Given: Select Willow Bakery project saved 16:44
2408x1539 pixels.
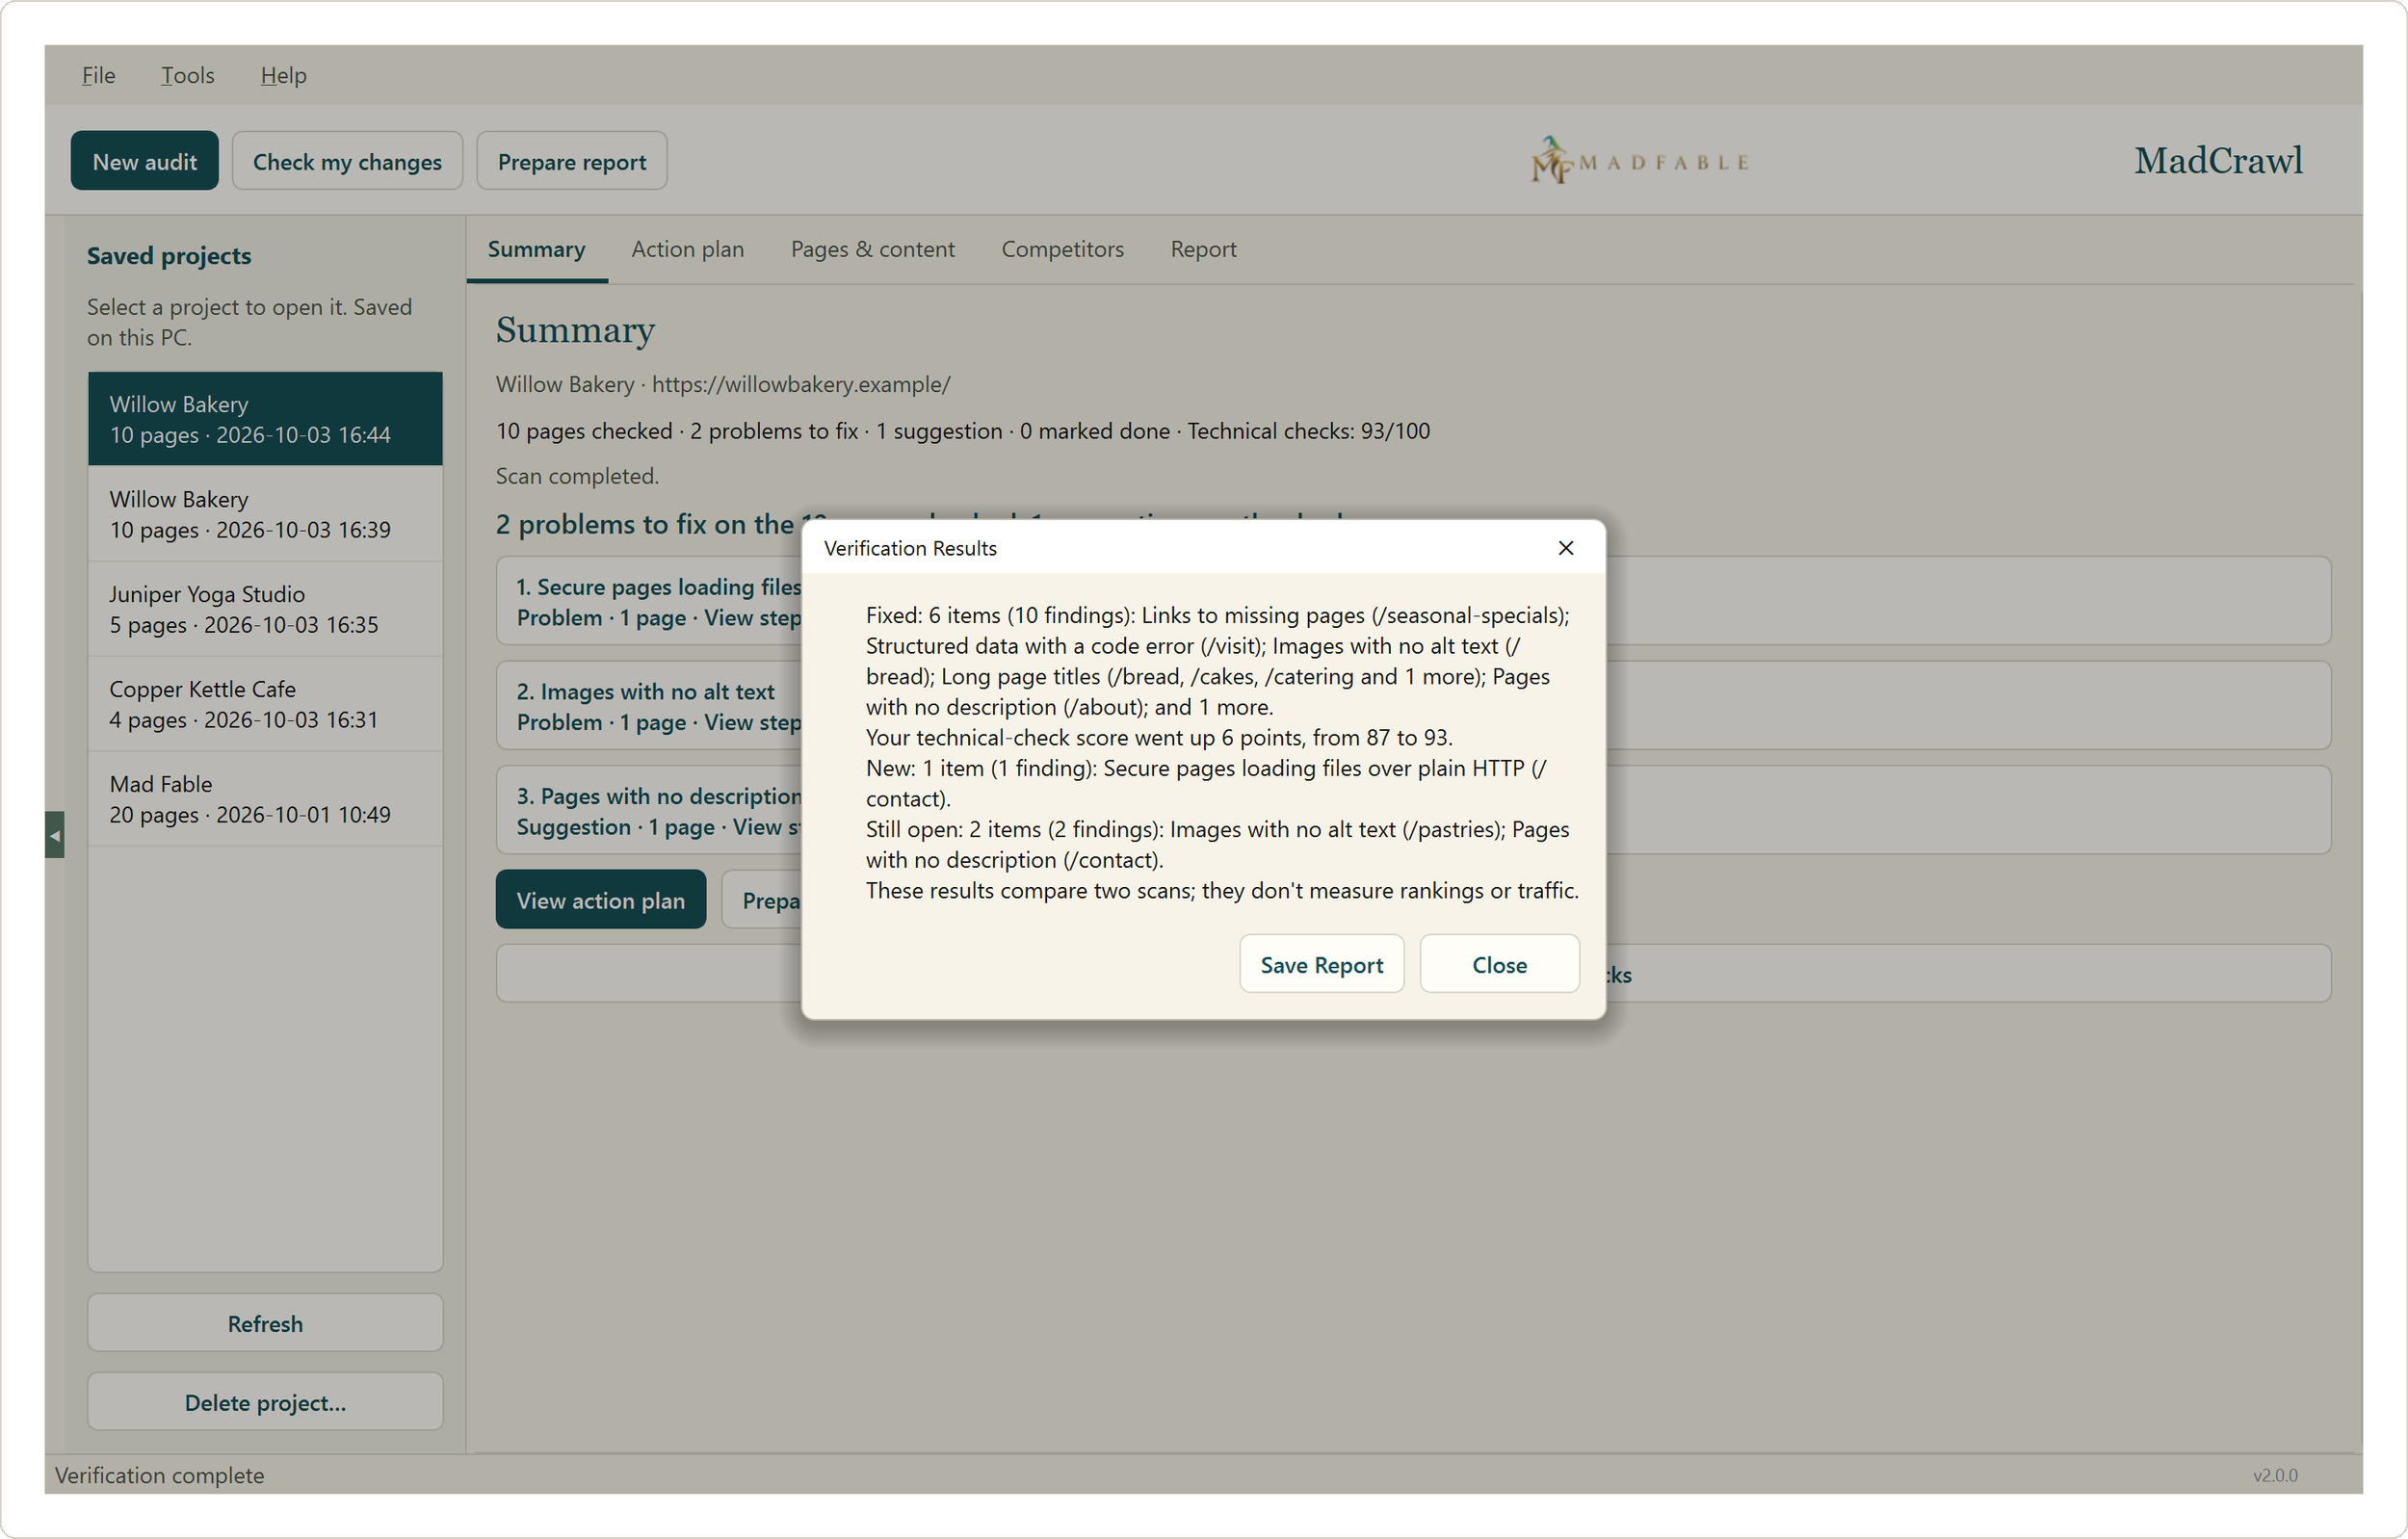Looking at the screenshot, I should click(265, 419).
